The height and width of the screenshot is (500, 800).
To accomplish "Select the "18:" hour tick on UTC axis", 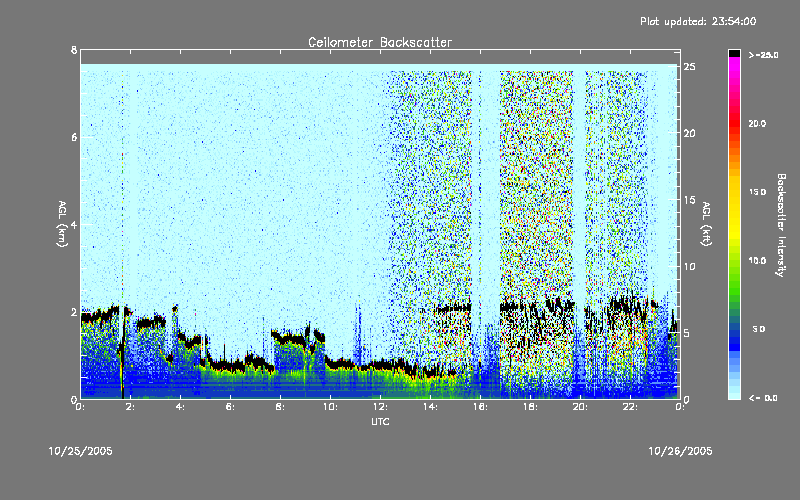I will pos(530,407).
